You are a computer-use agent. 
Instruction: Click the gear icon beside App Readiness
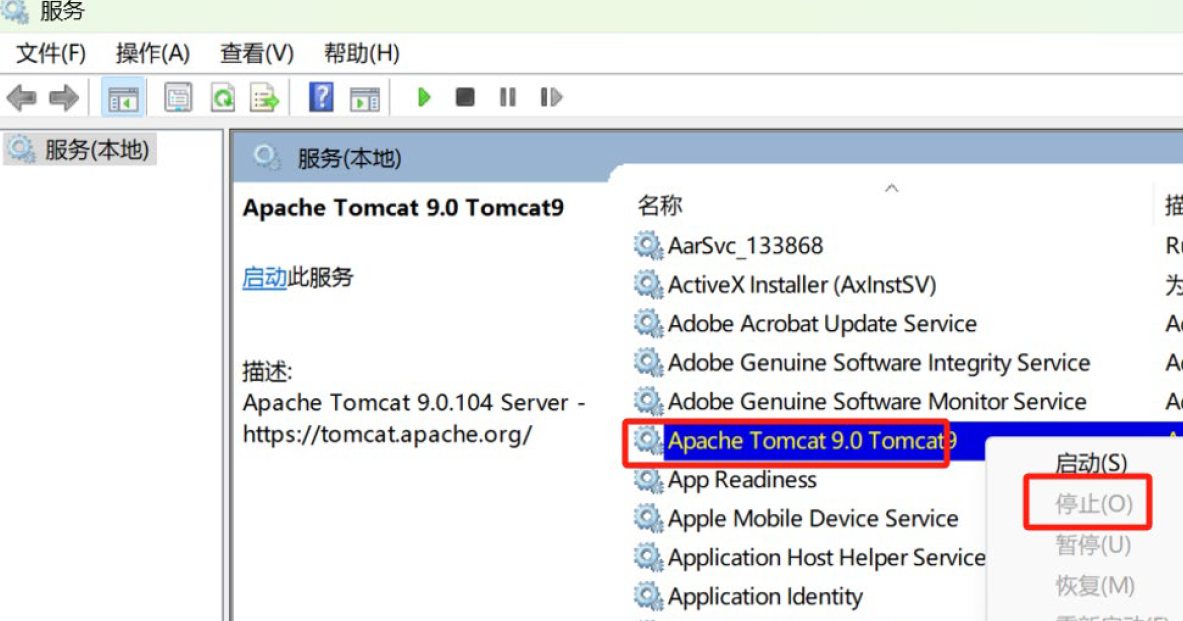coord(647,480)
